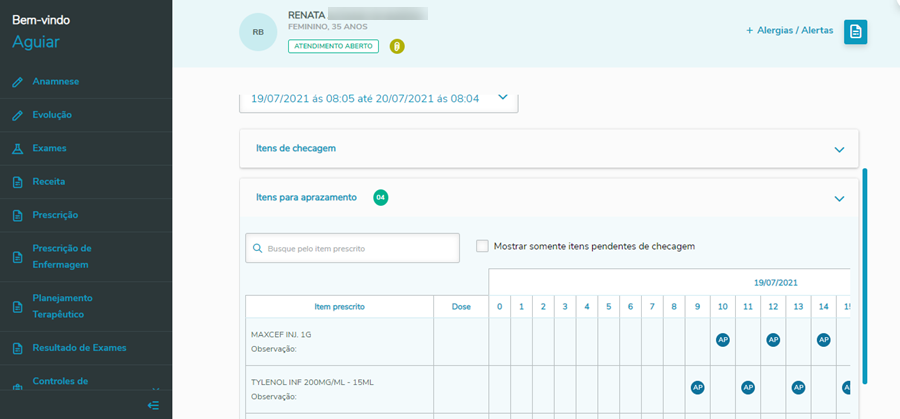Click the document icon next to Prescrição de Enfermagem
This screenshot has height=419, width=900.
18,257
